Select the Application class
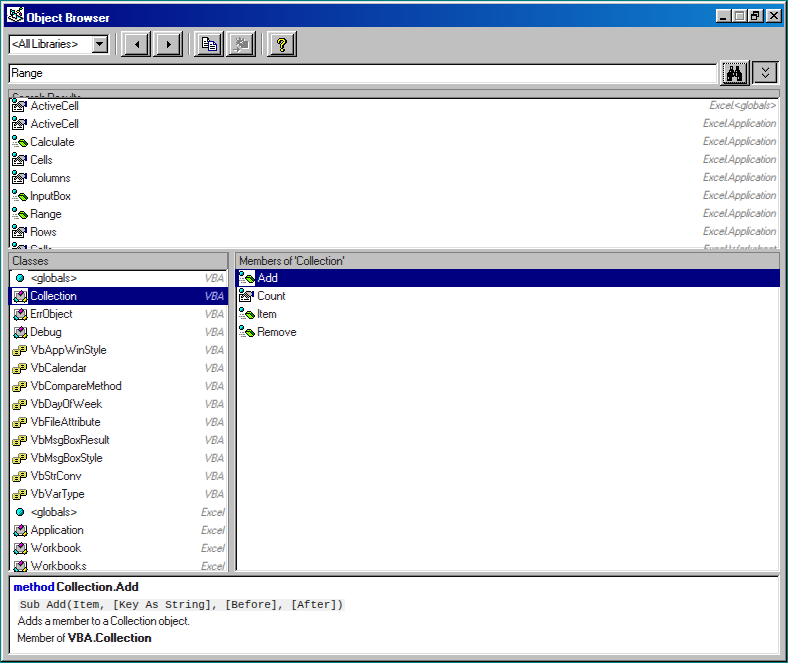This screenshot has width=788, height=663. [118, 530]
